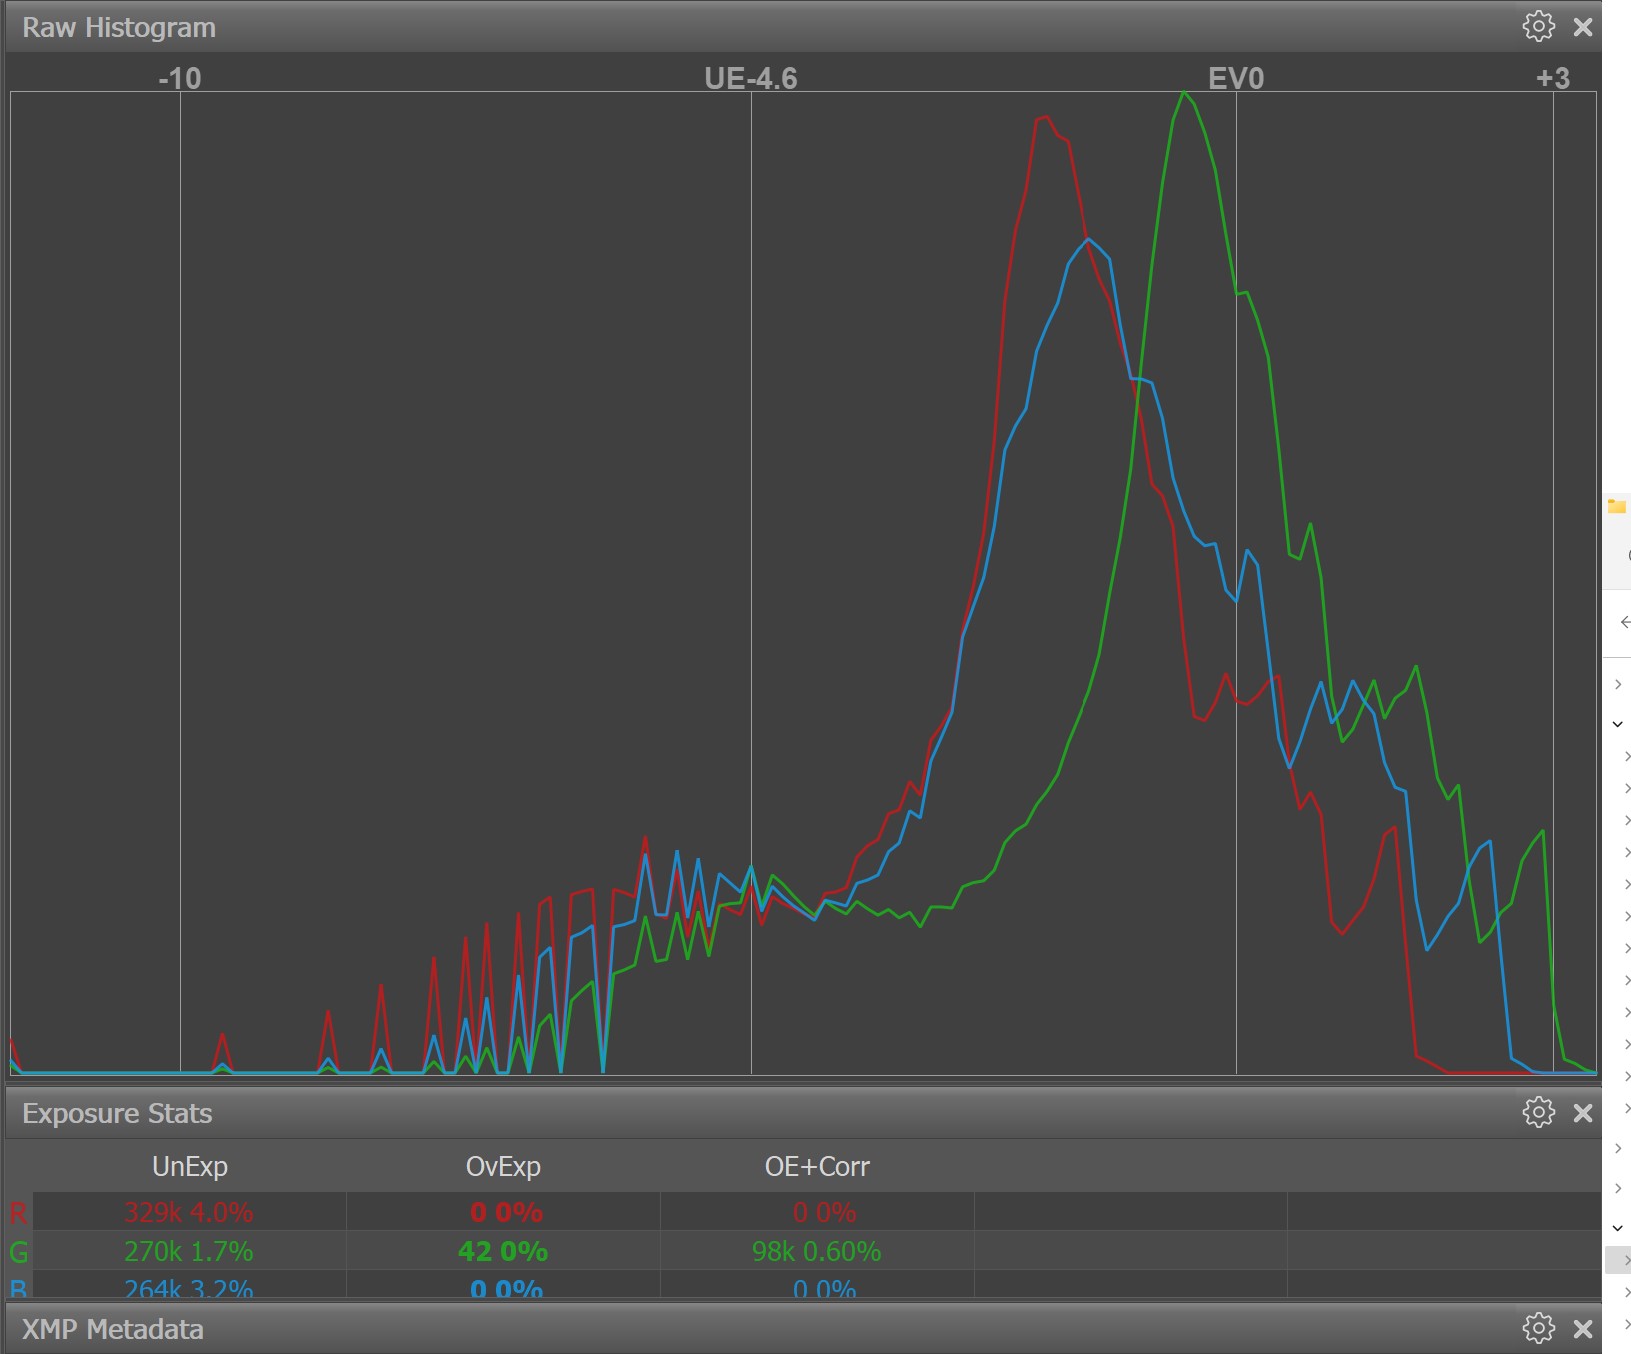The width and height of the screenshot is (1631, 1354).
Task: Expand the highlighted tree item's chevron
Action: [1625, 1260]
